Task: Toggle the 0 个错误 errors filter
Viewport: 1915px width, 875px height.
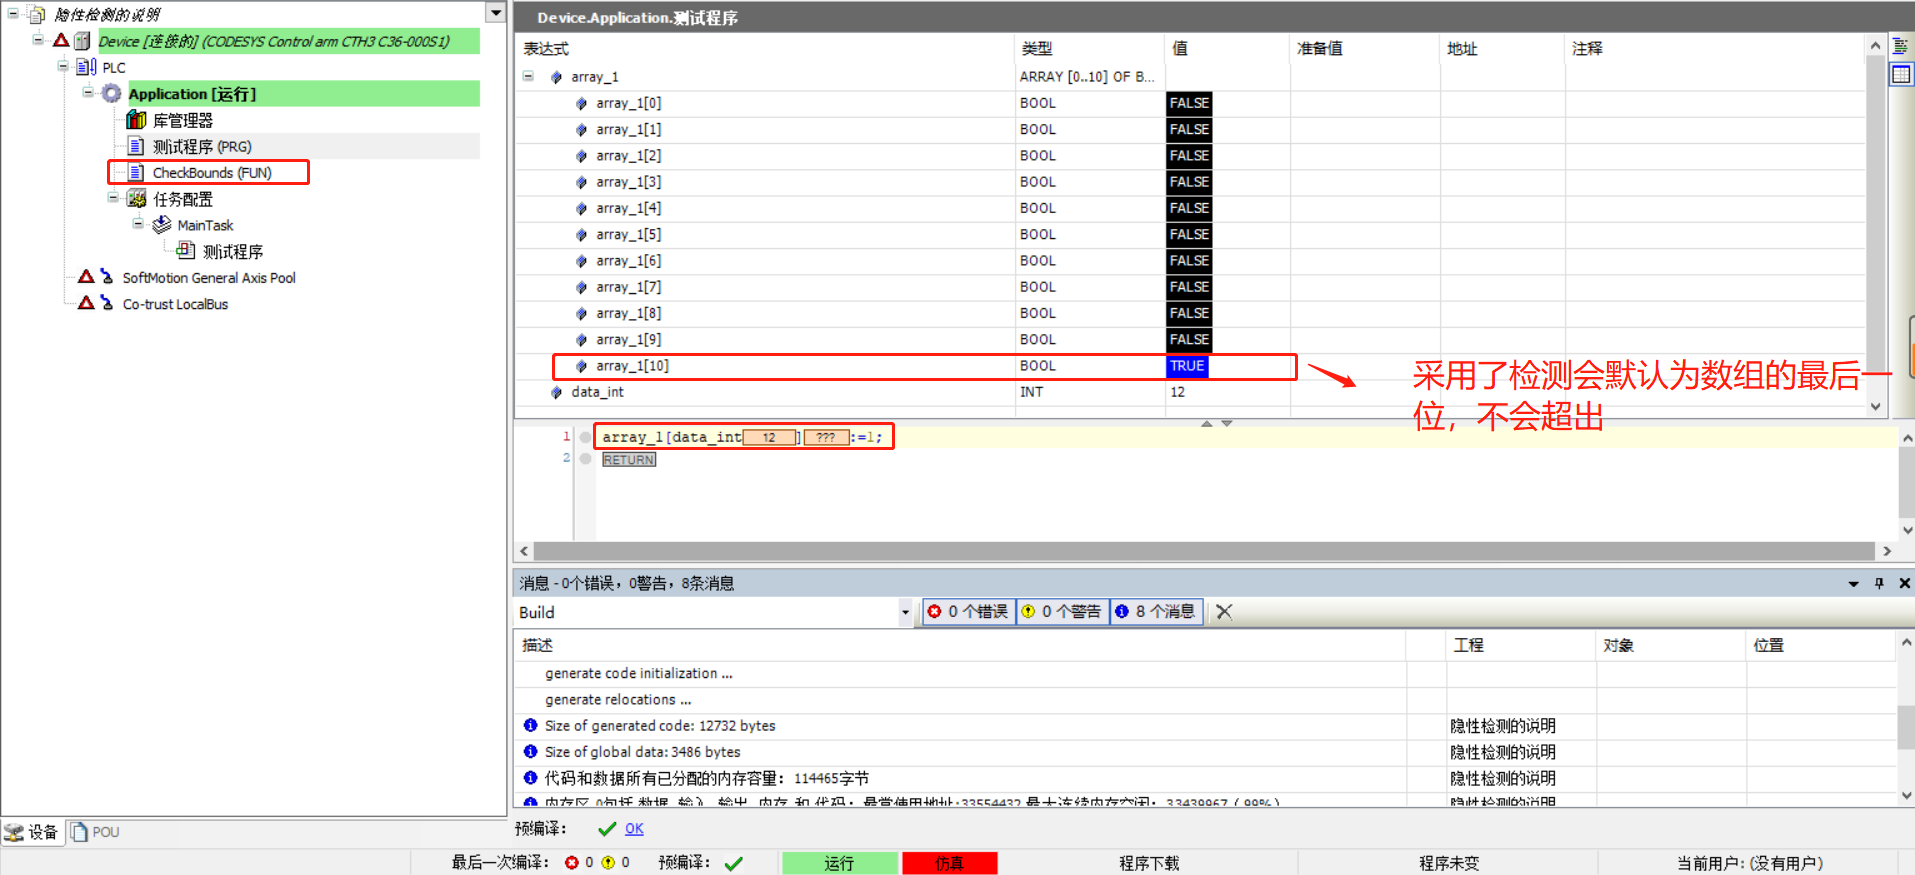Action: tap(968, 611)
